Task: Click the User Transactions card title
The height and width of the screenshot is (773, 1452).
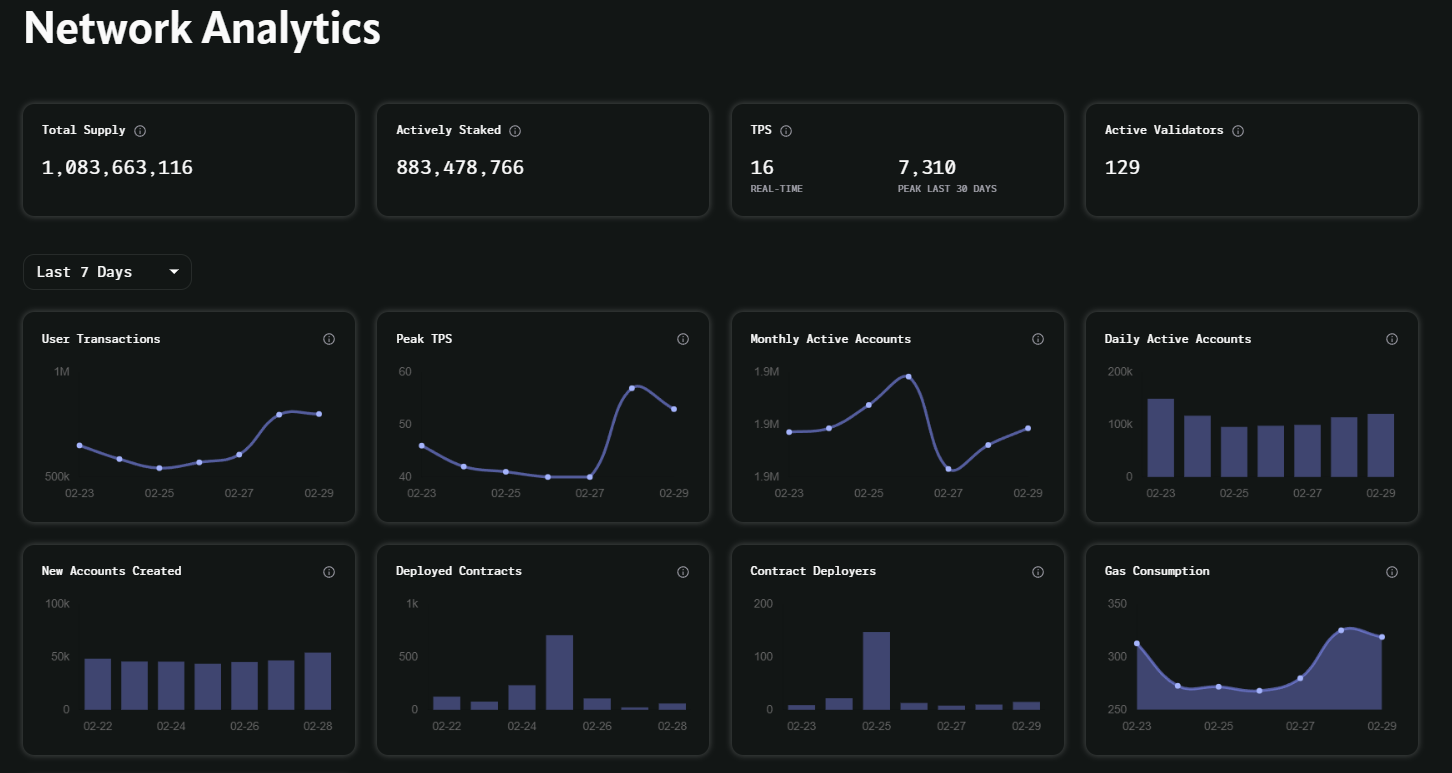Action: point(101,339)
